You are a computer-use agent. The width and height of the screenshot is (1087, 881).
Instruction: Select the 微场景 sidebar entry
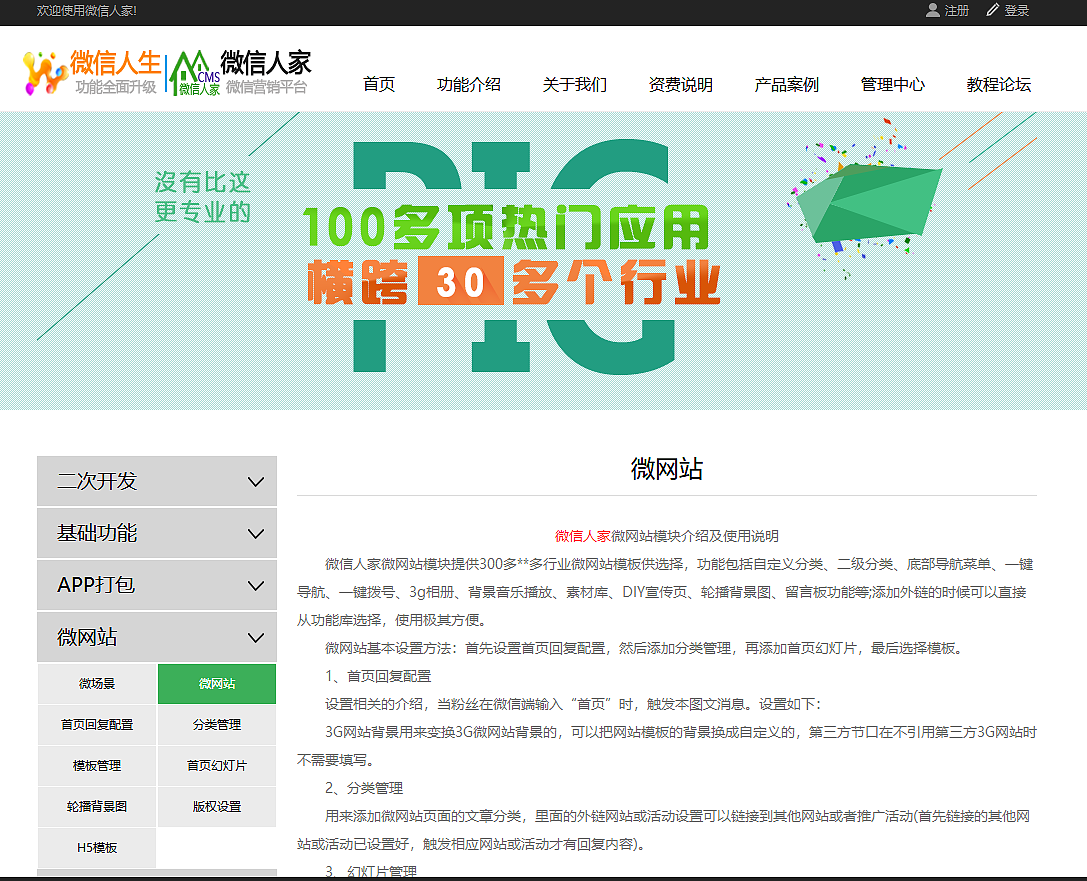point(96,684)
